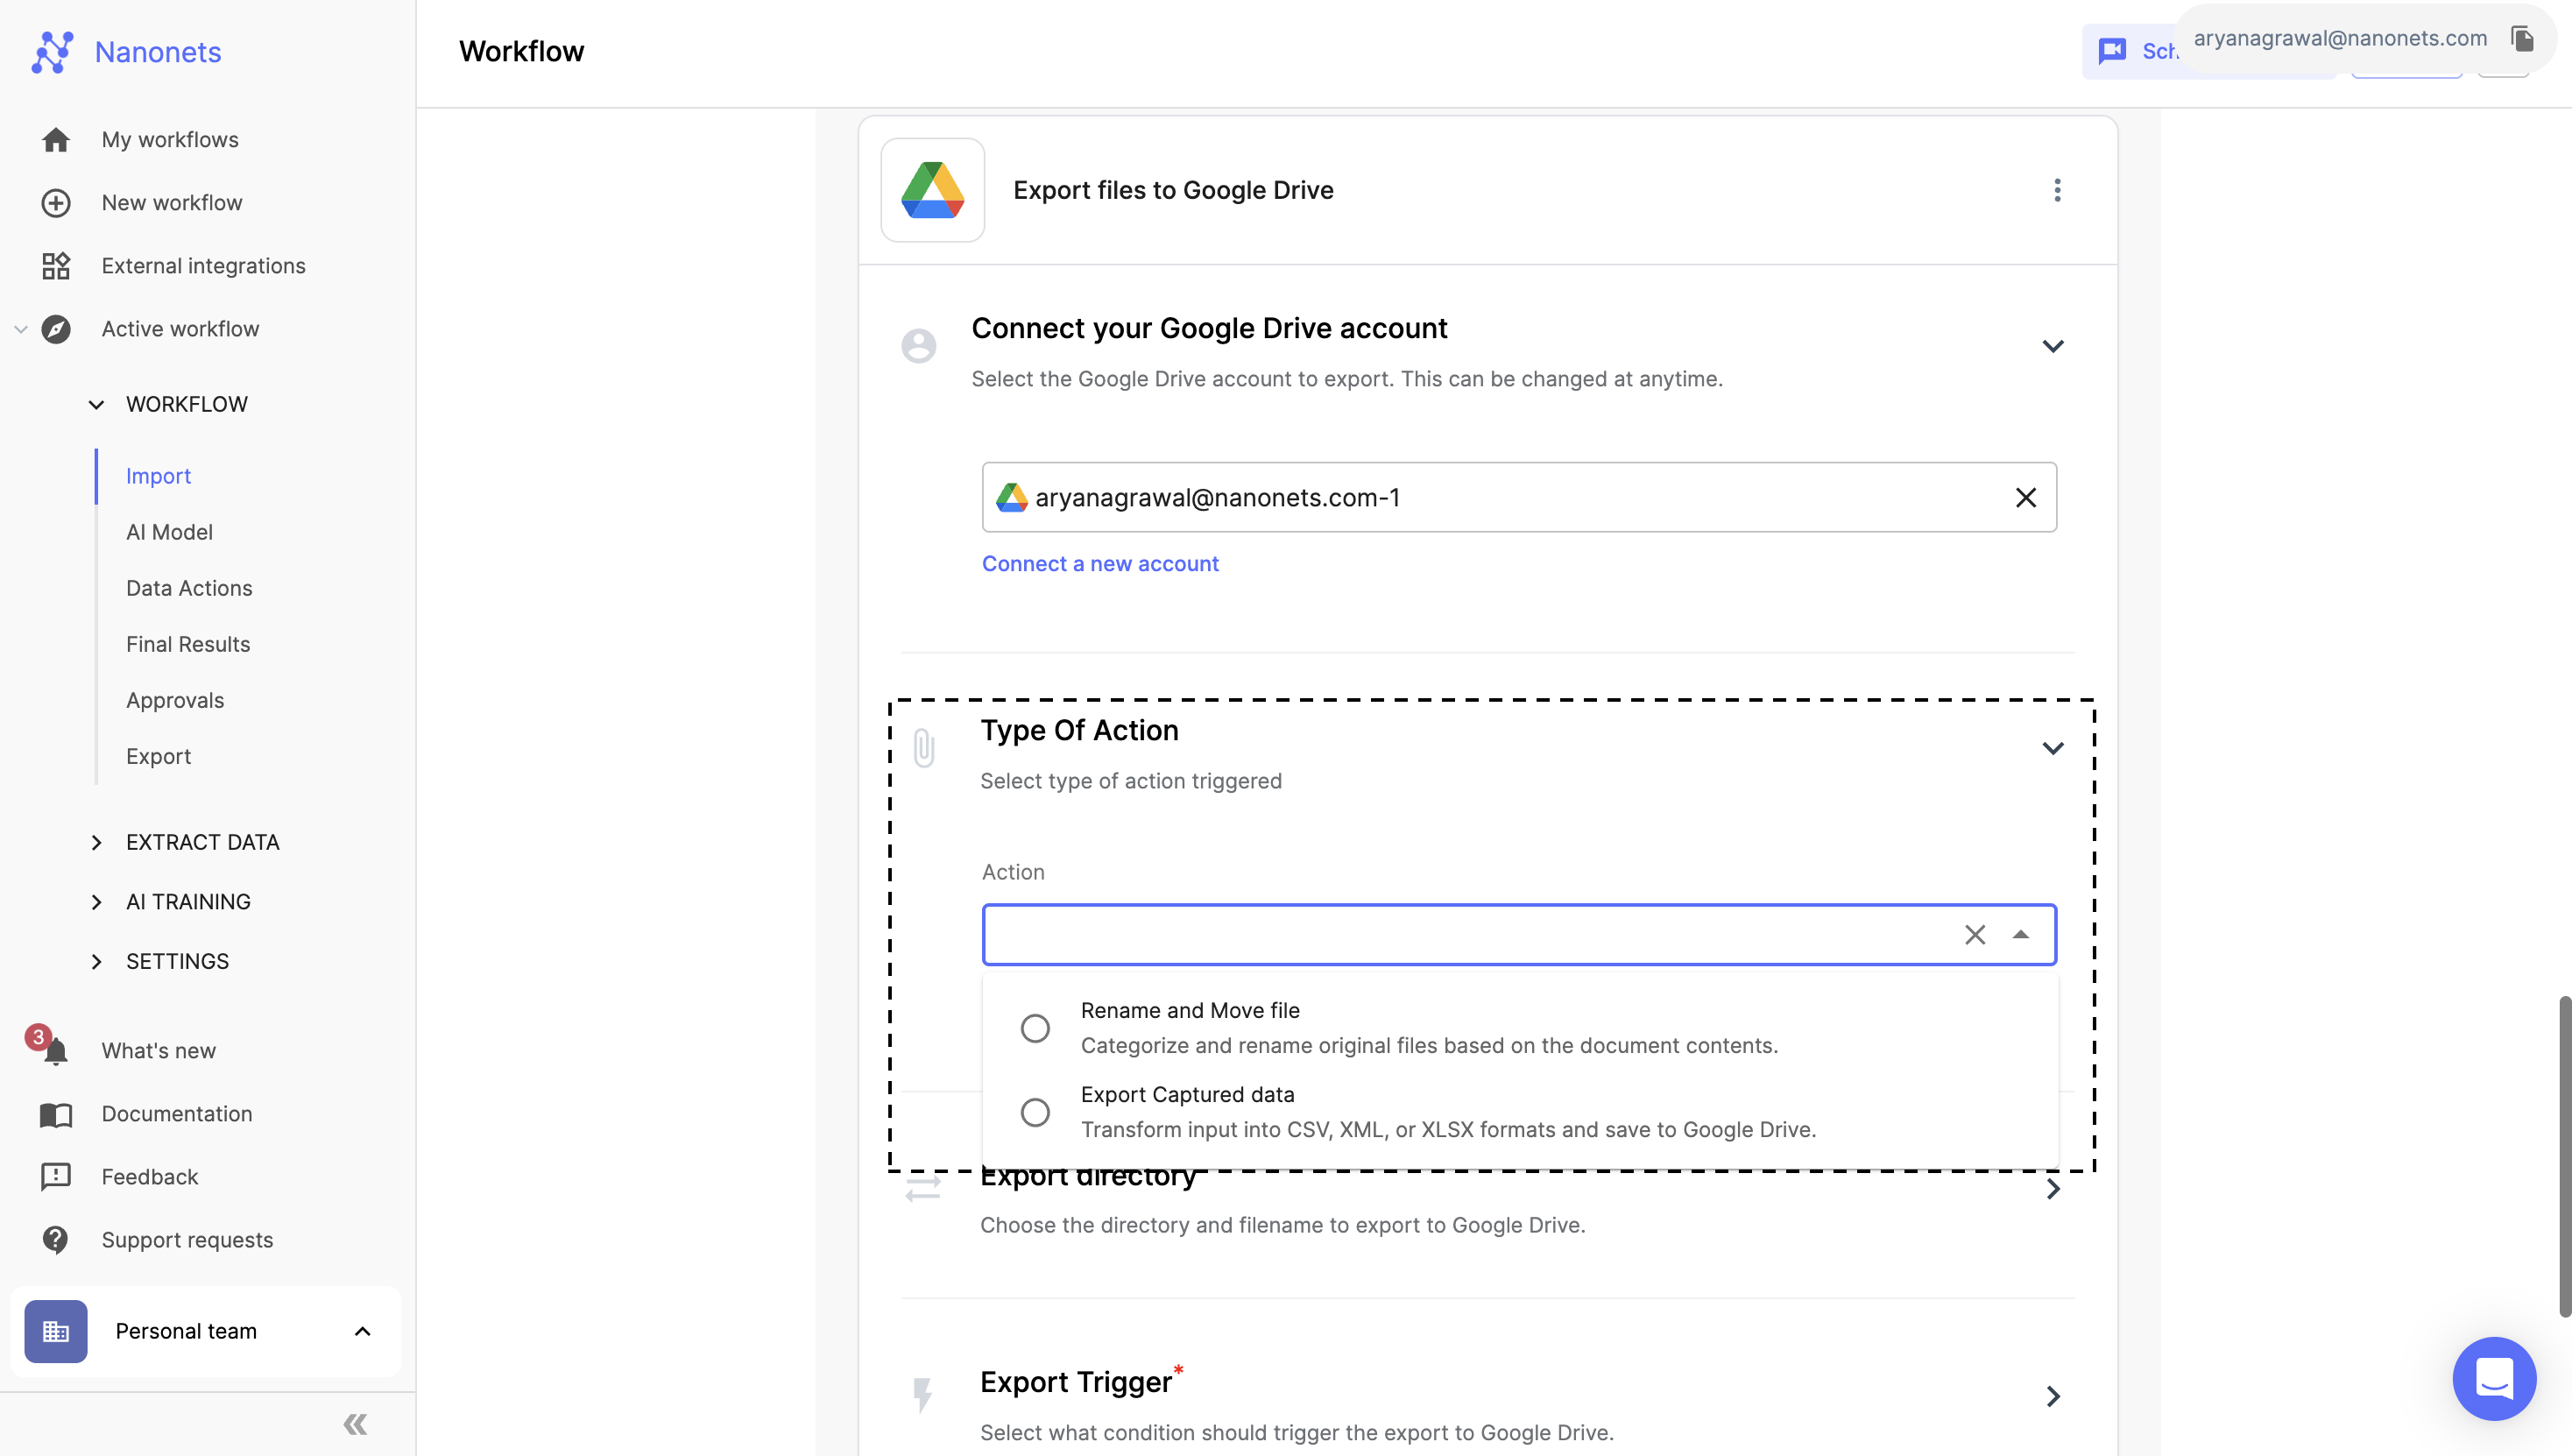The image size is (2572, 1456).
Task: Click the Personal team building icon
Action: tap(56, 1332)
